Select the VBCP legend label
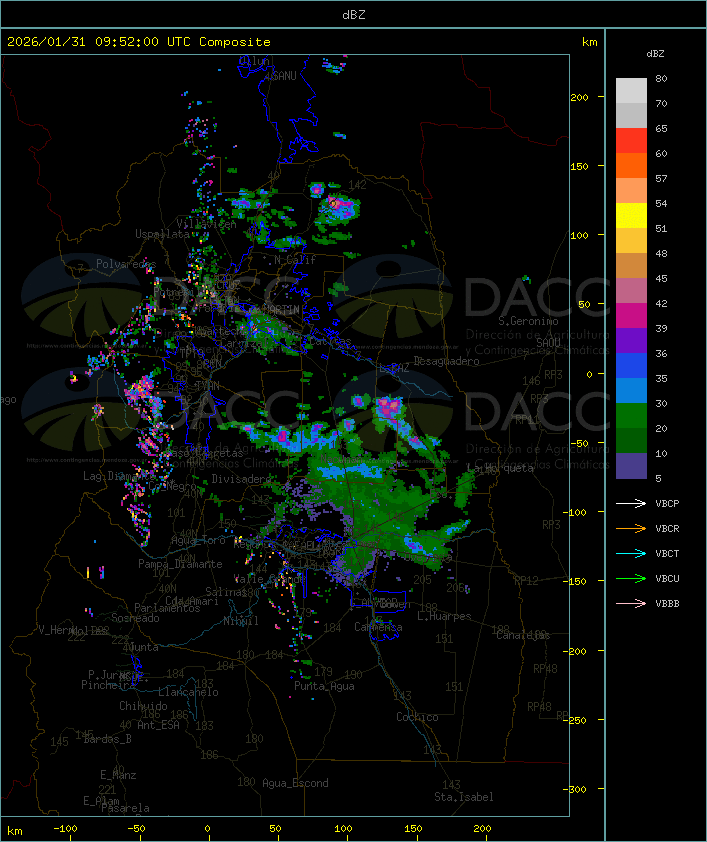Image resolution: width=707 pixels, height=842 pixels. click(x=667, y=504)
